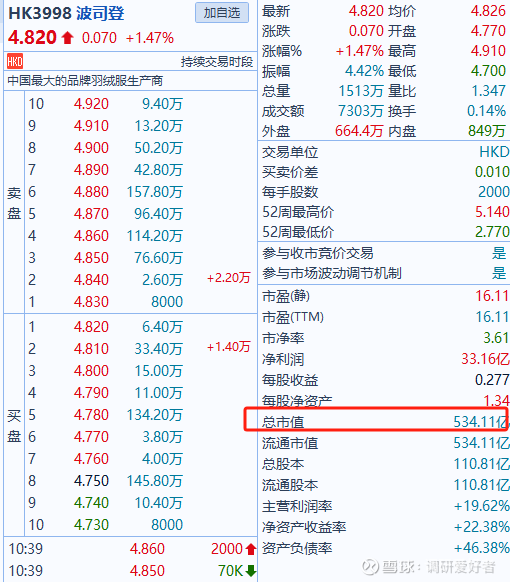Select the +1.40万 volume change
This screenshot has width=510, height=582.
coord(228,347)
